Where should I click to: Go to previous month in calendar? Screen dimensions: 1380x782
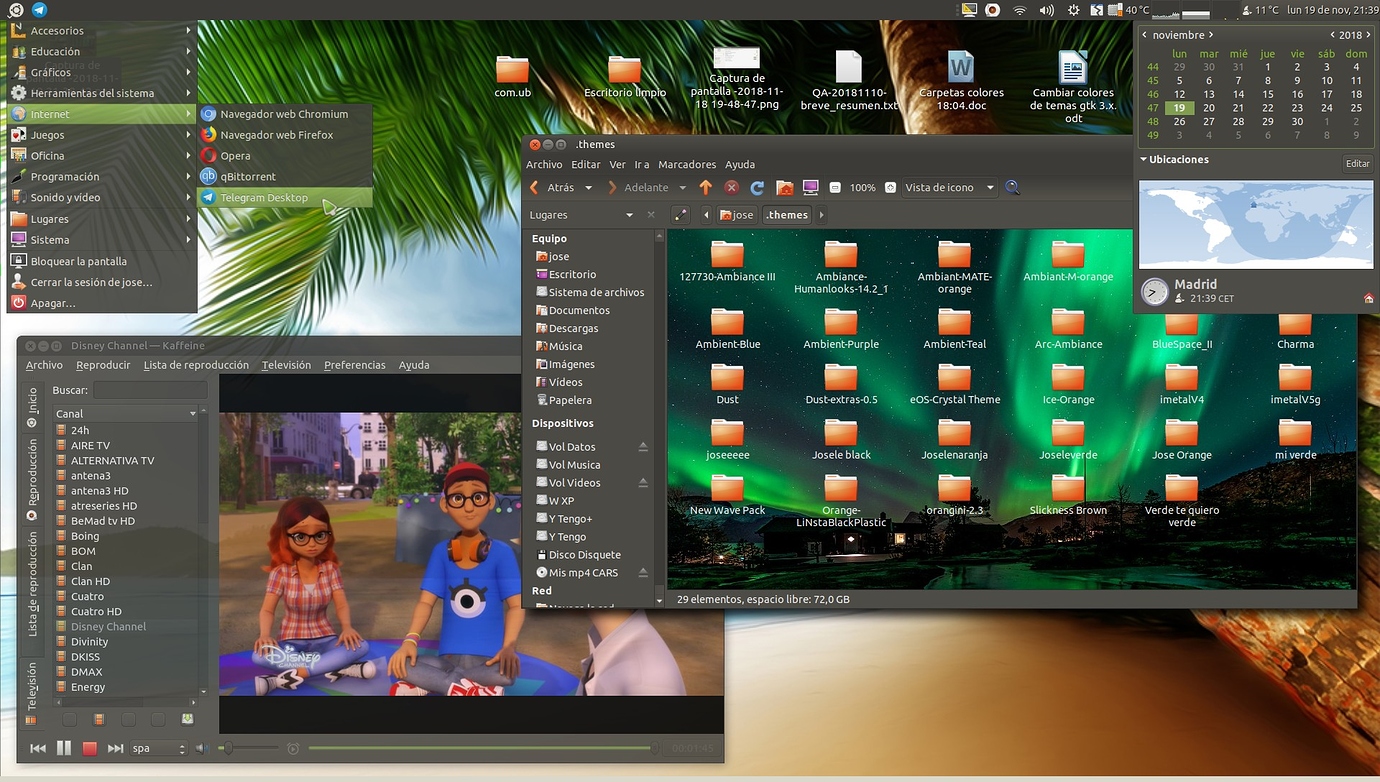tap(1145, 35)
